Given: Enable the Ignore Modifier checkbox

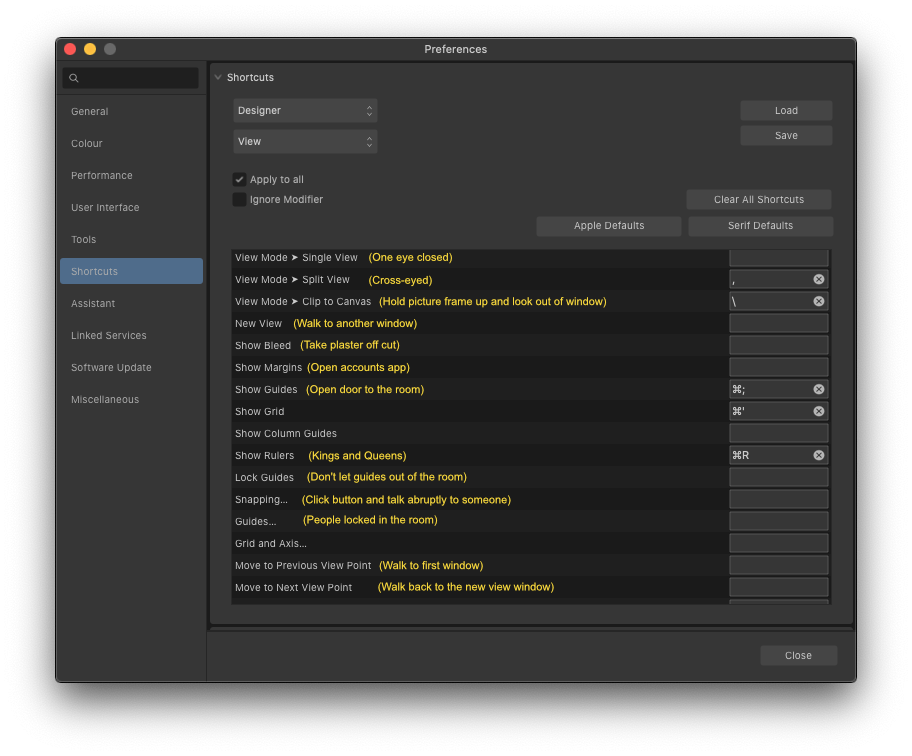Looking at the screenshot, I should pyautogui.click(x=239, y=199).
